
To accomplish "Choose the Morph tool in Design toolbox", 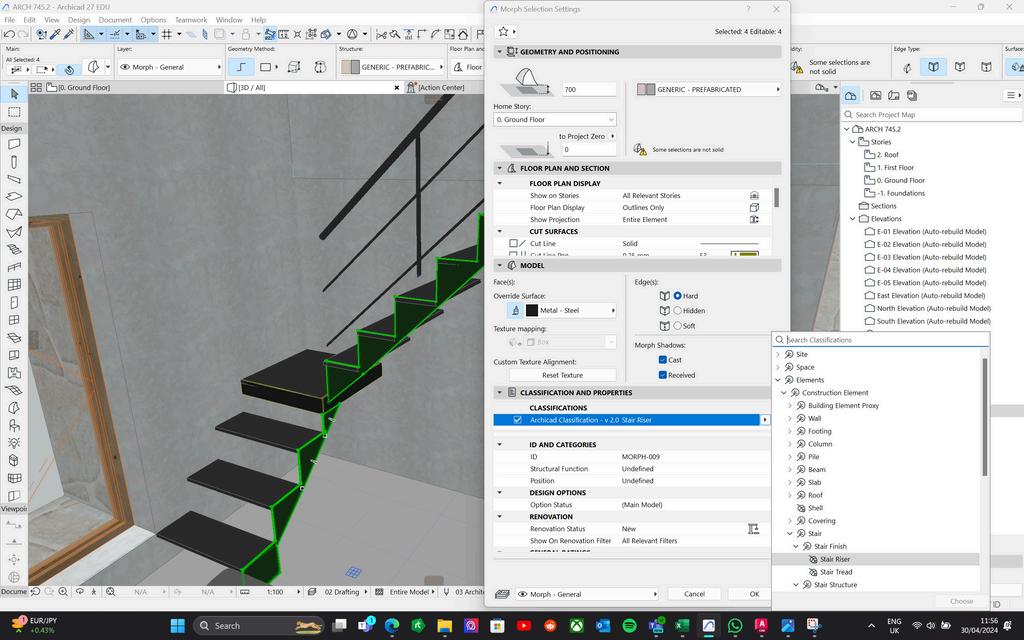I will (14, 408).
